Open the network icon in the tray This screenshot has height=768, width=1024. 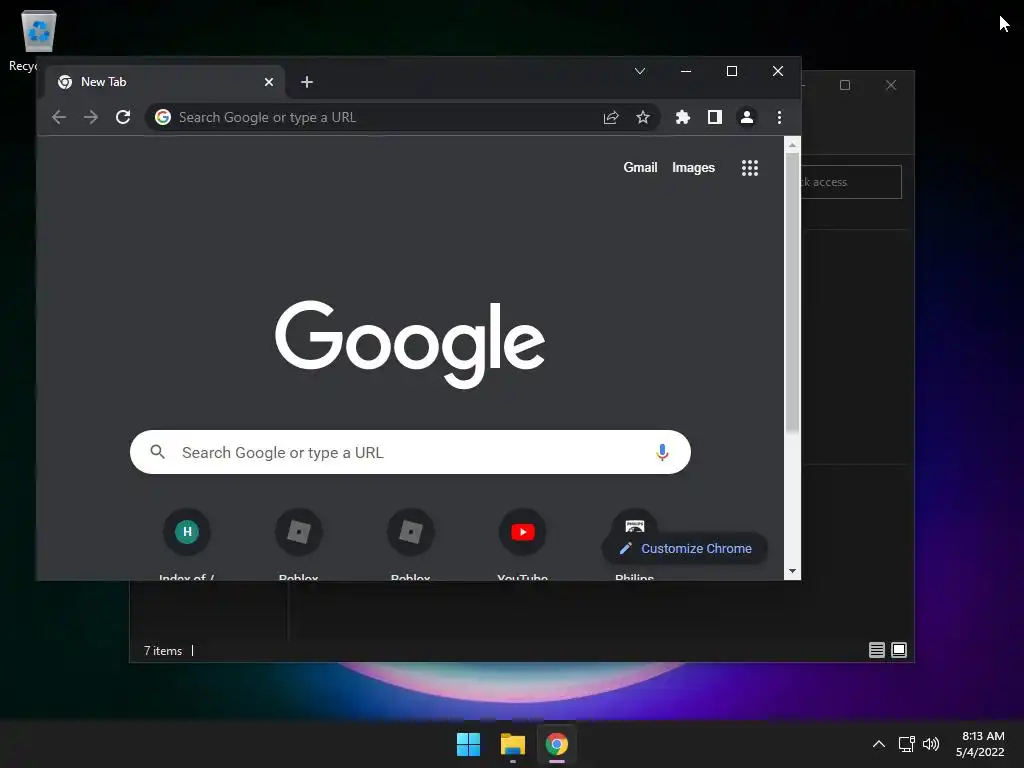tap(906, 744)
